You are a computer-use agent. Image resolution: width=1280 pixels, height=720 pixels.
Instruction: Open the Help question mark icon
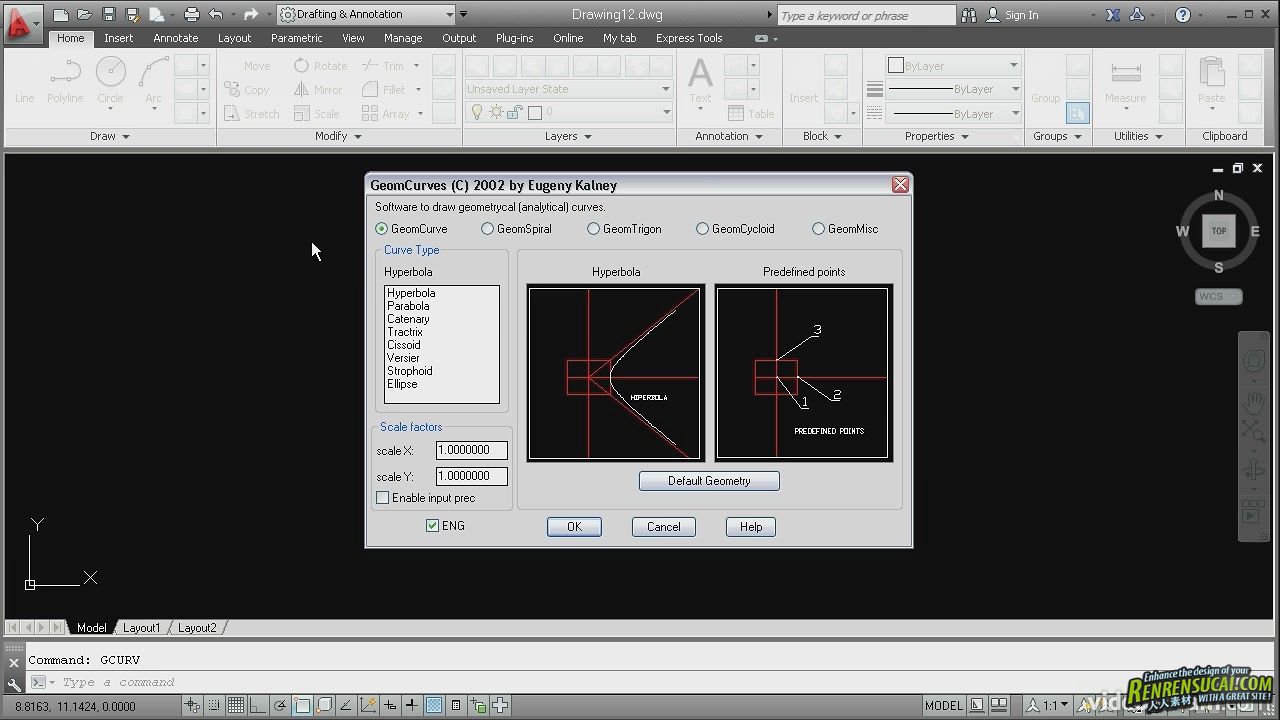(x=1183, y=15)
